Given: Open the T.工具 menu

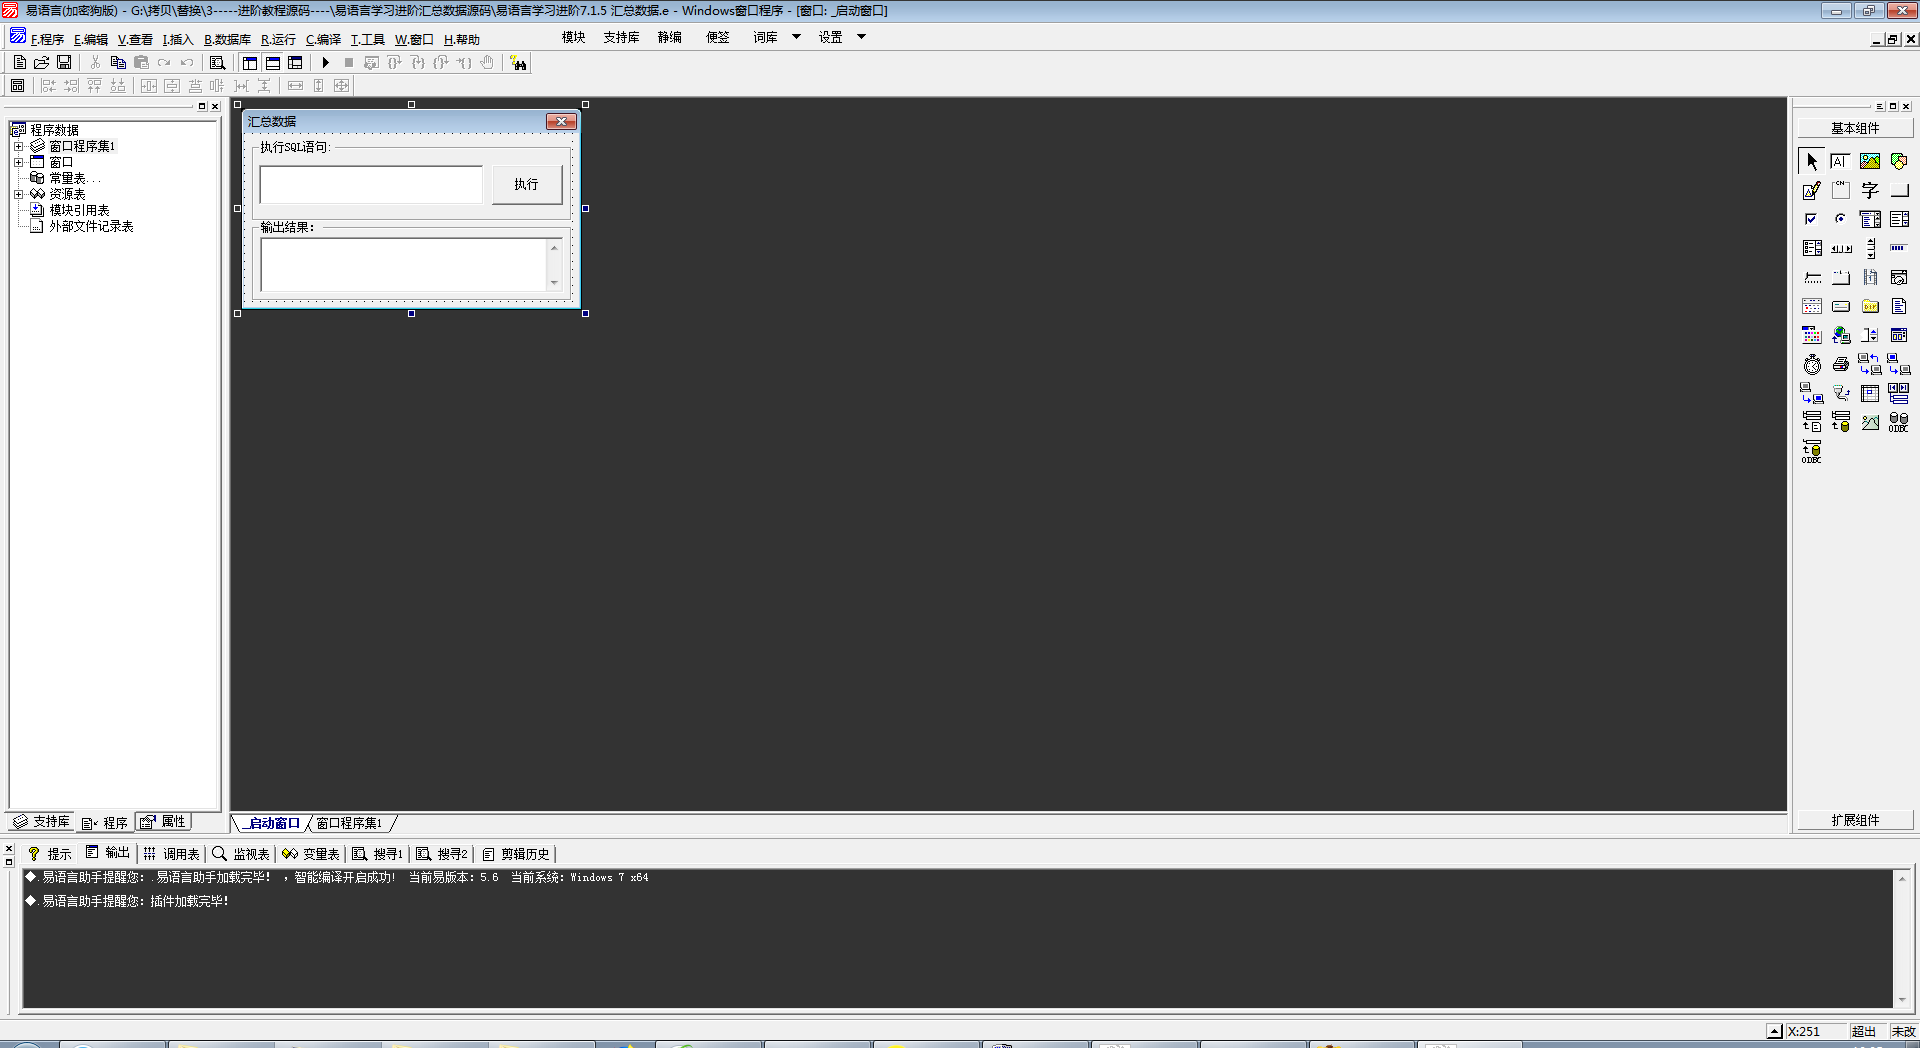Looking at the screenshot, I should click(367, 40).
